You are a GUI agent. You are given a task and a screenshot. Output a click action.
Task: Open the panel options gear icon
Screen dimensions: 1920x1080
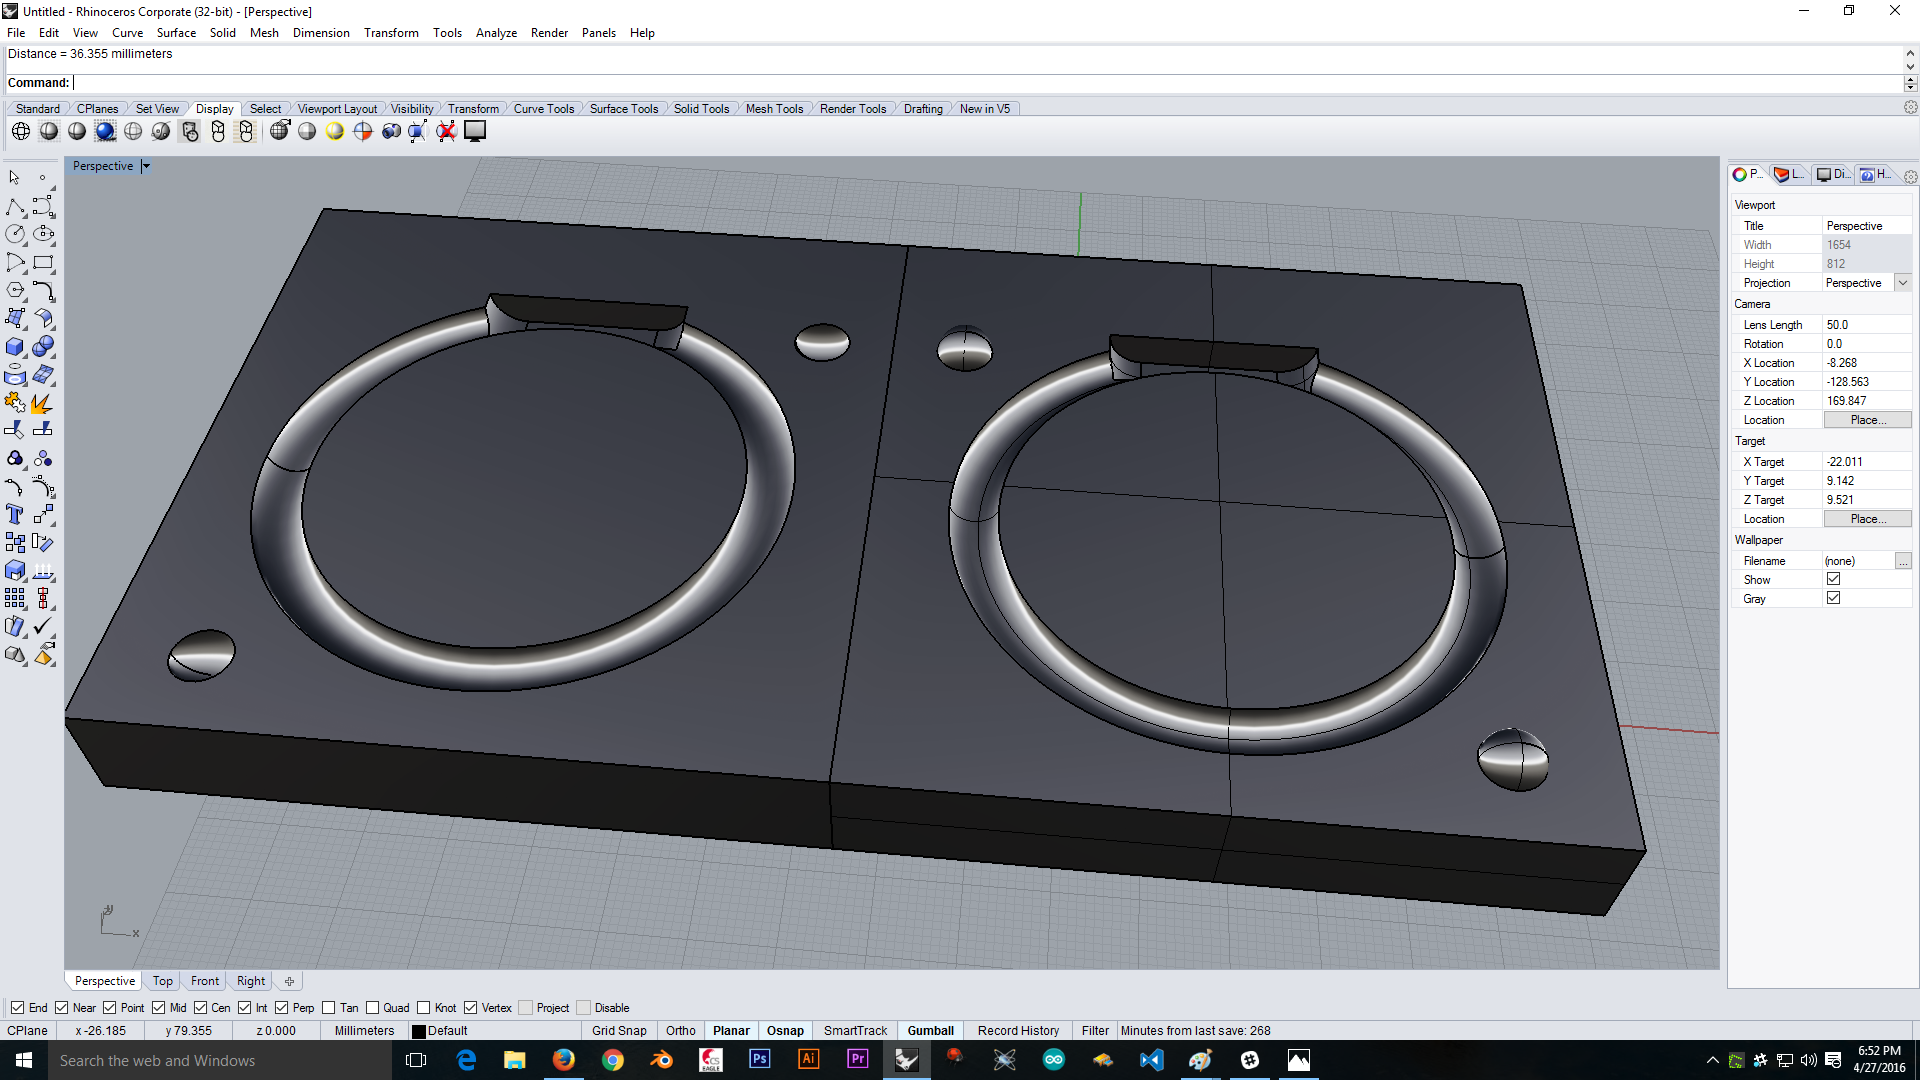(x=1910, y=177)
